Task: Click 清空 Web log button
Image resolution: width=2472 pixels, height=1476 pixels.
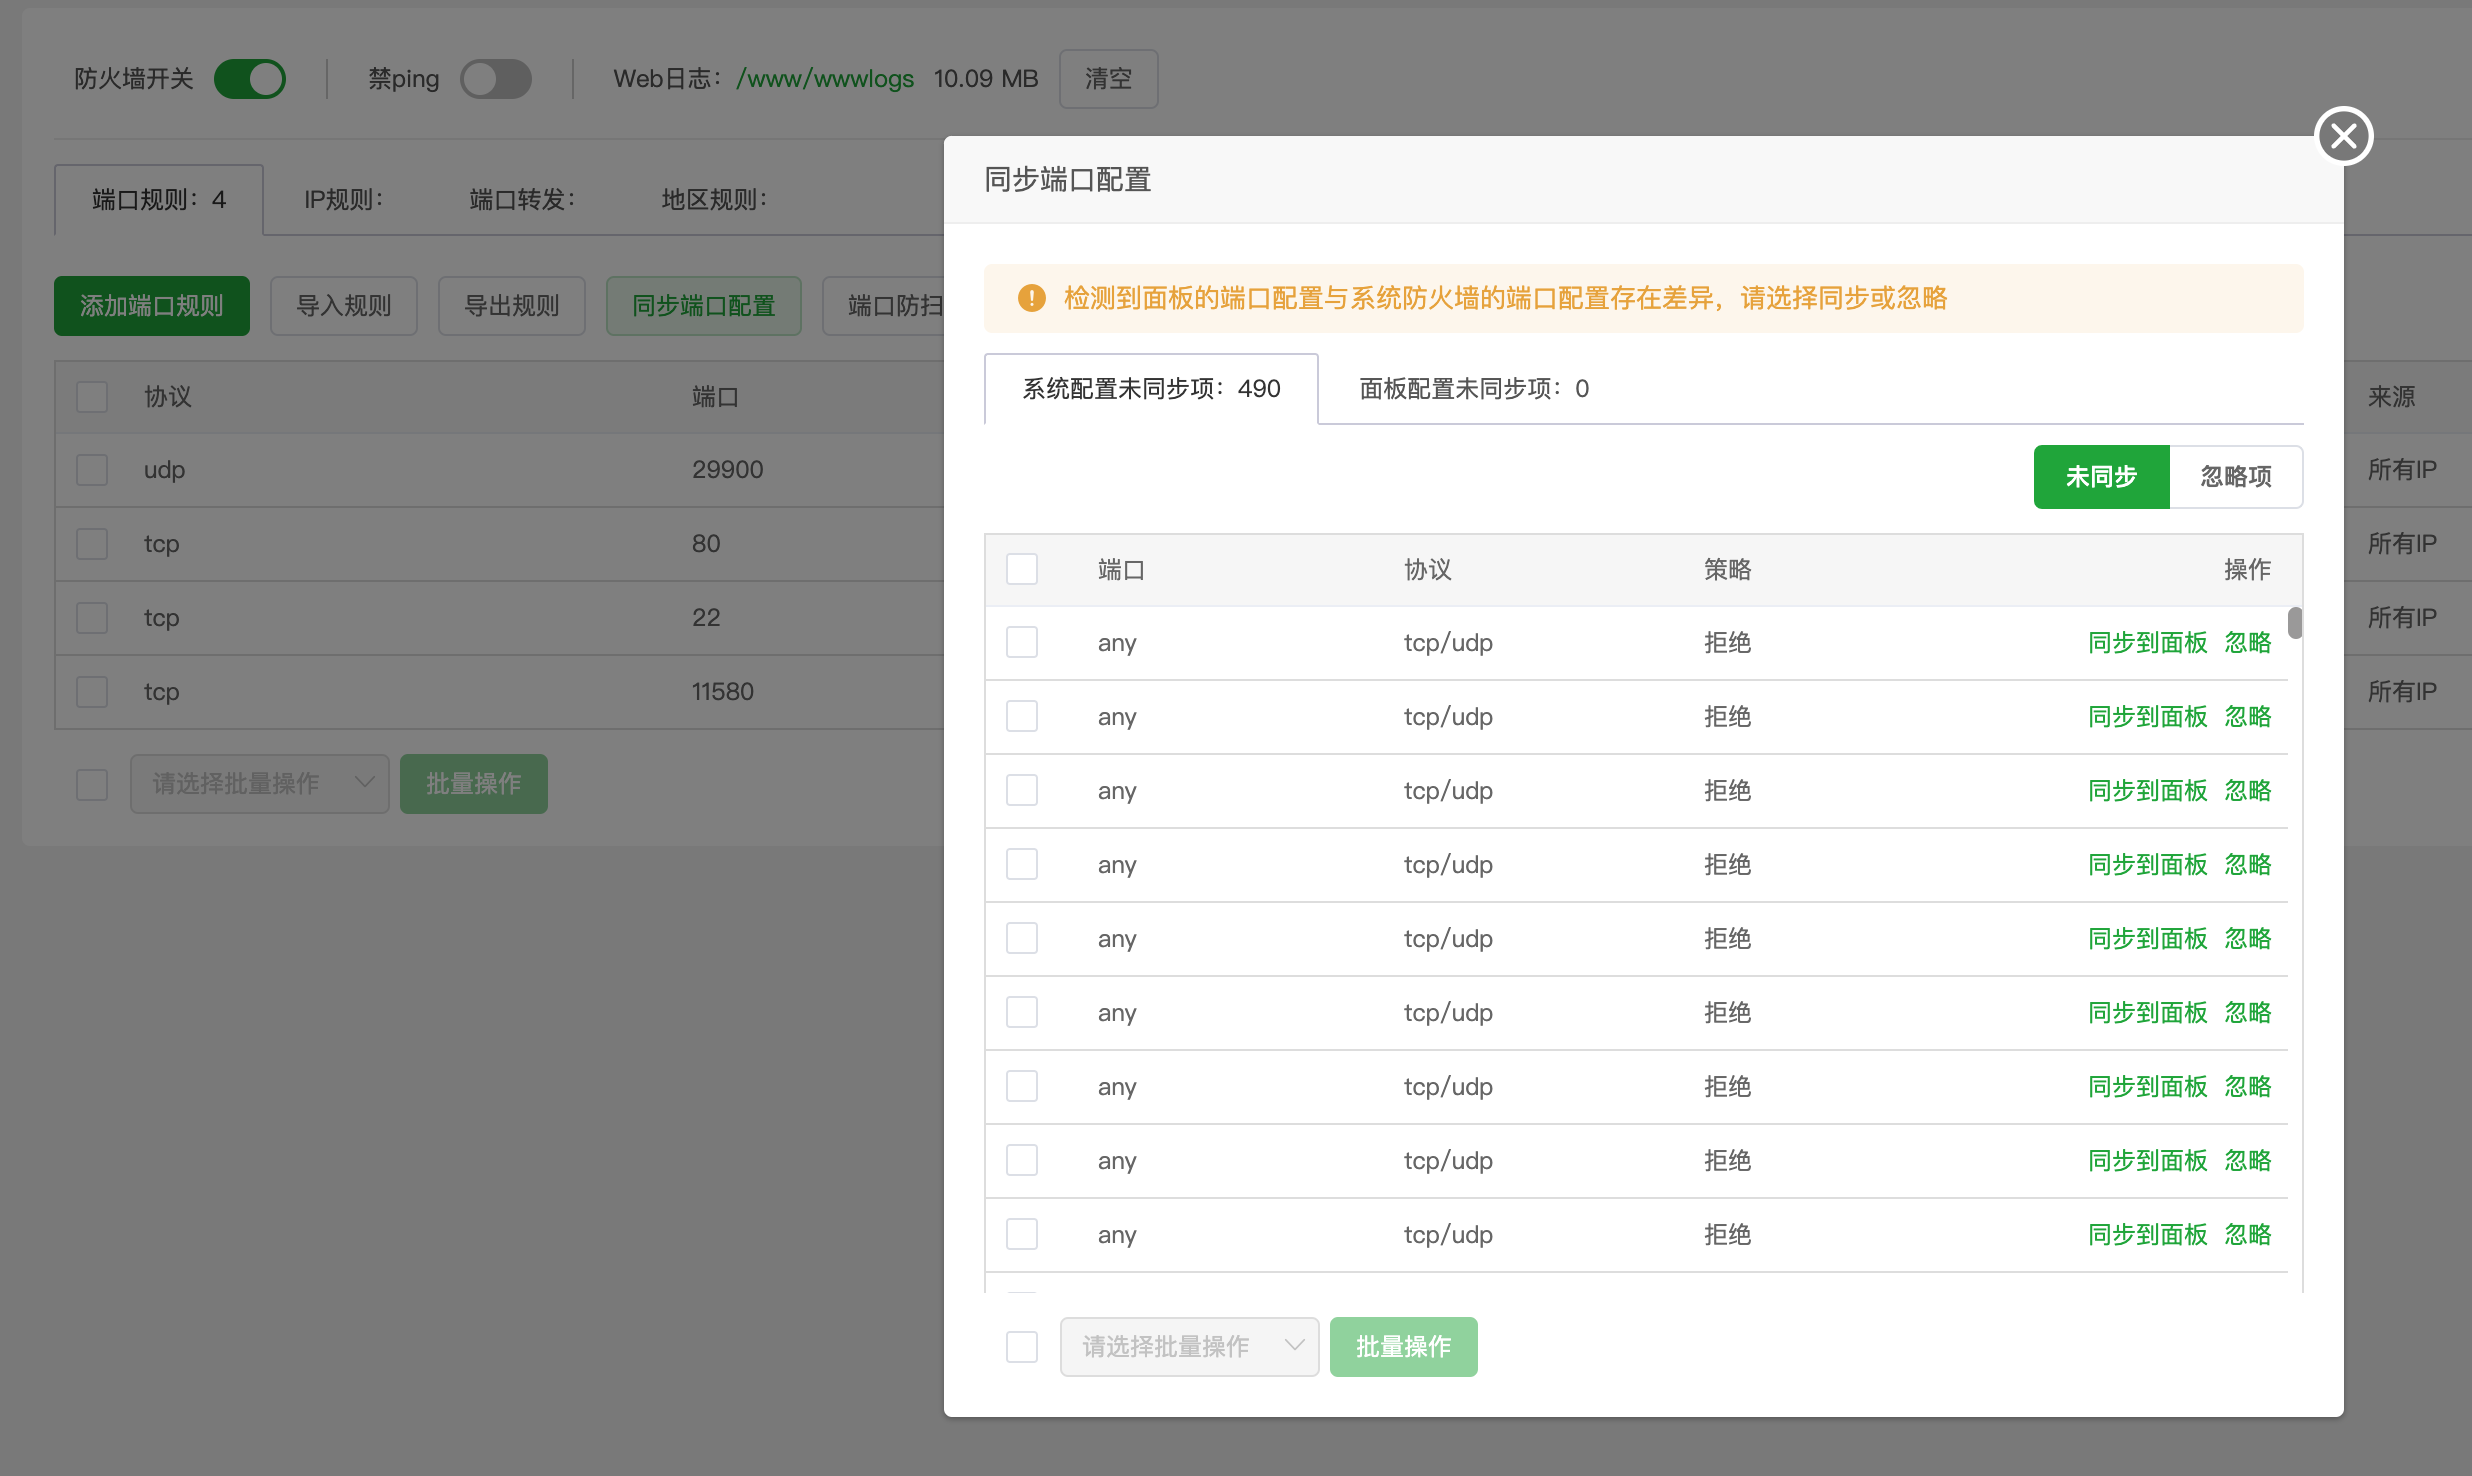Action: tap(1108, 78)
